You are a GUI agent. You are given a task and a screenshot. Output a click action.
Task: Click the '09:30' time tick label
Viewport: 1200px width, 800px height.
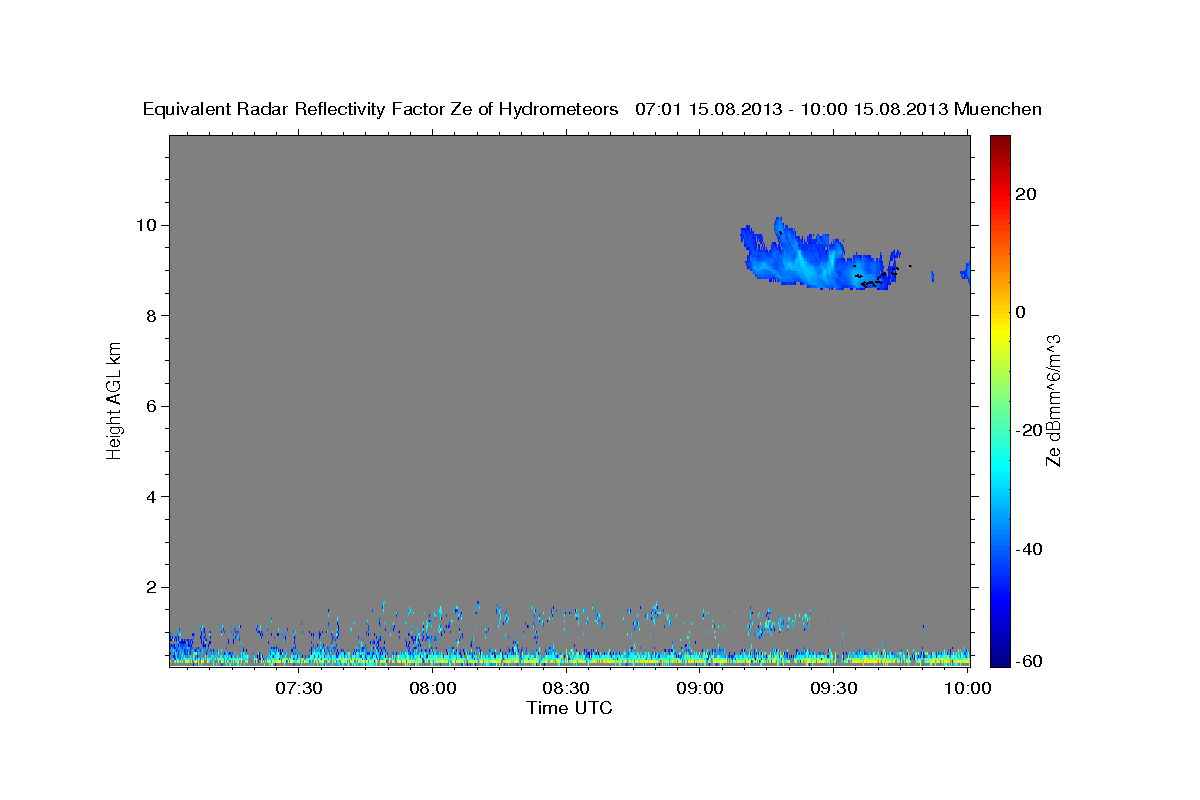coord(834,688)
